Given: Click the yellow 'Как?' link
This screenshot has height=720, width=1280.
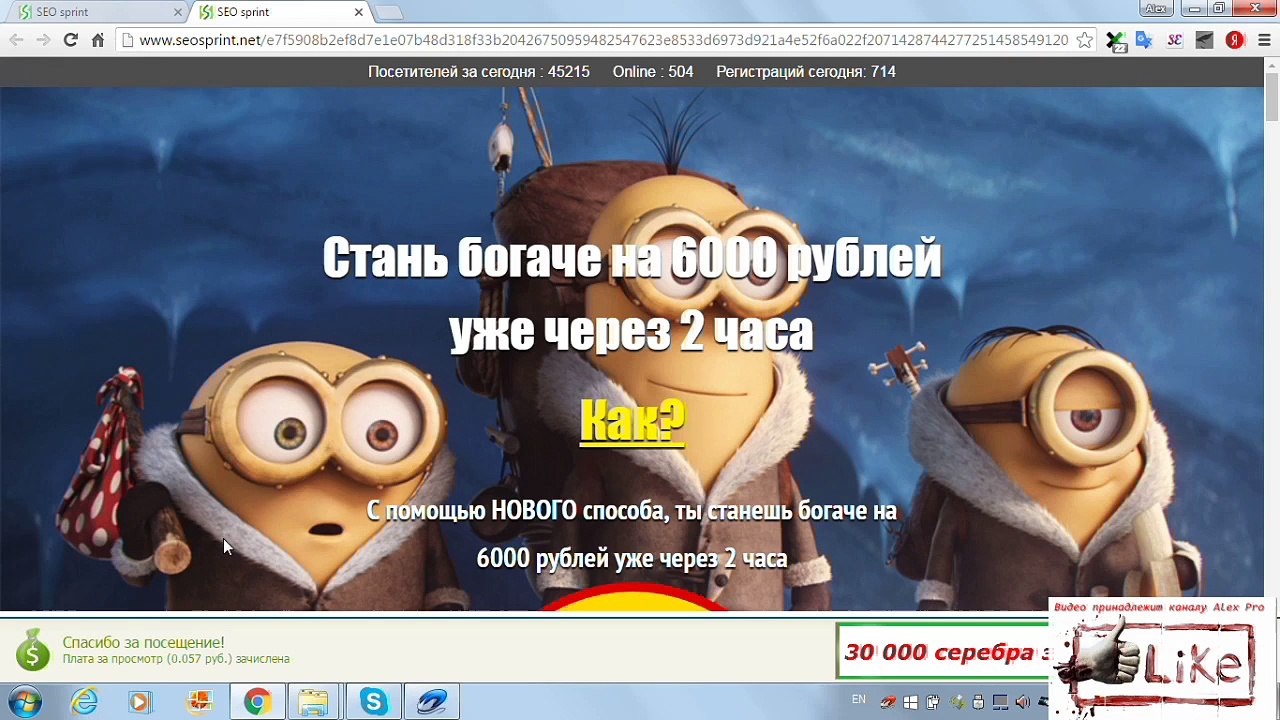Looking at the screenshot, I should [632, 420].
